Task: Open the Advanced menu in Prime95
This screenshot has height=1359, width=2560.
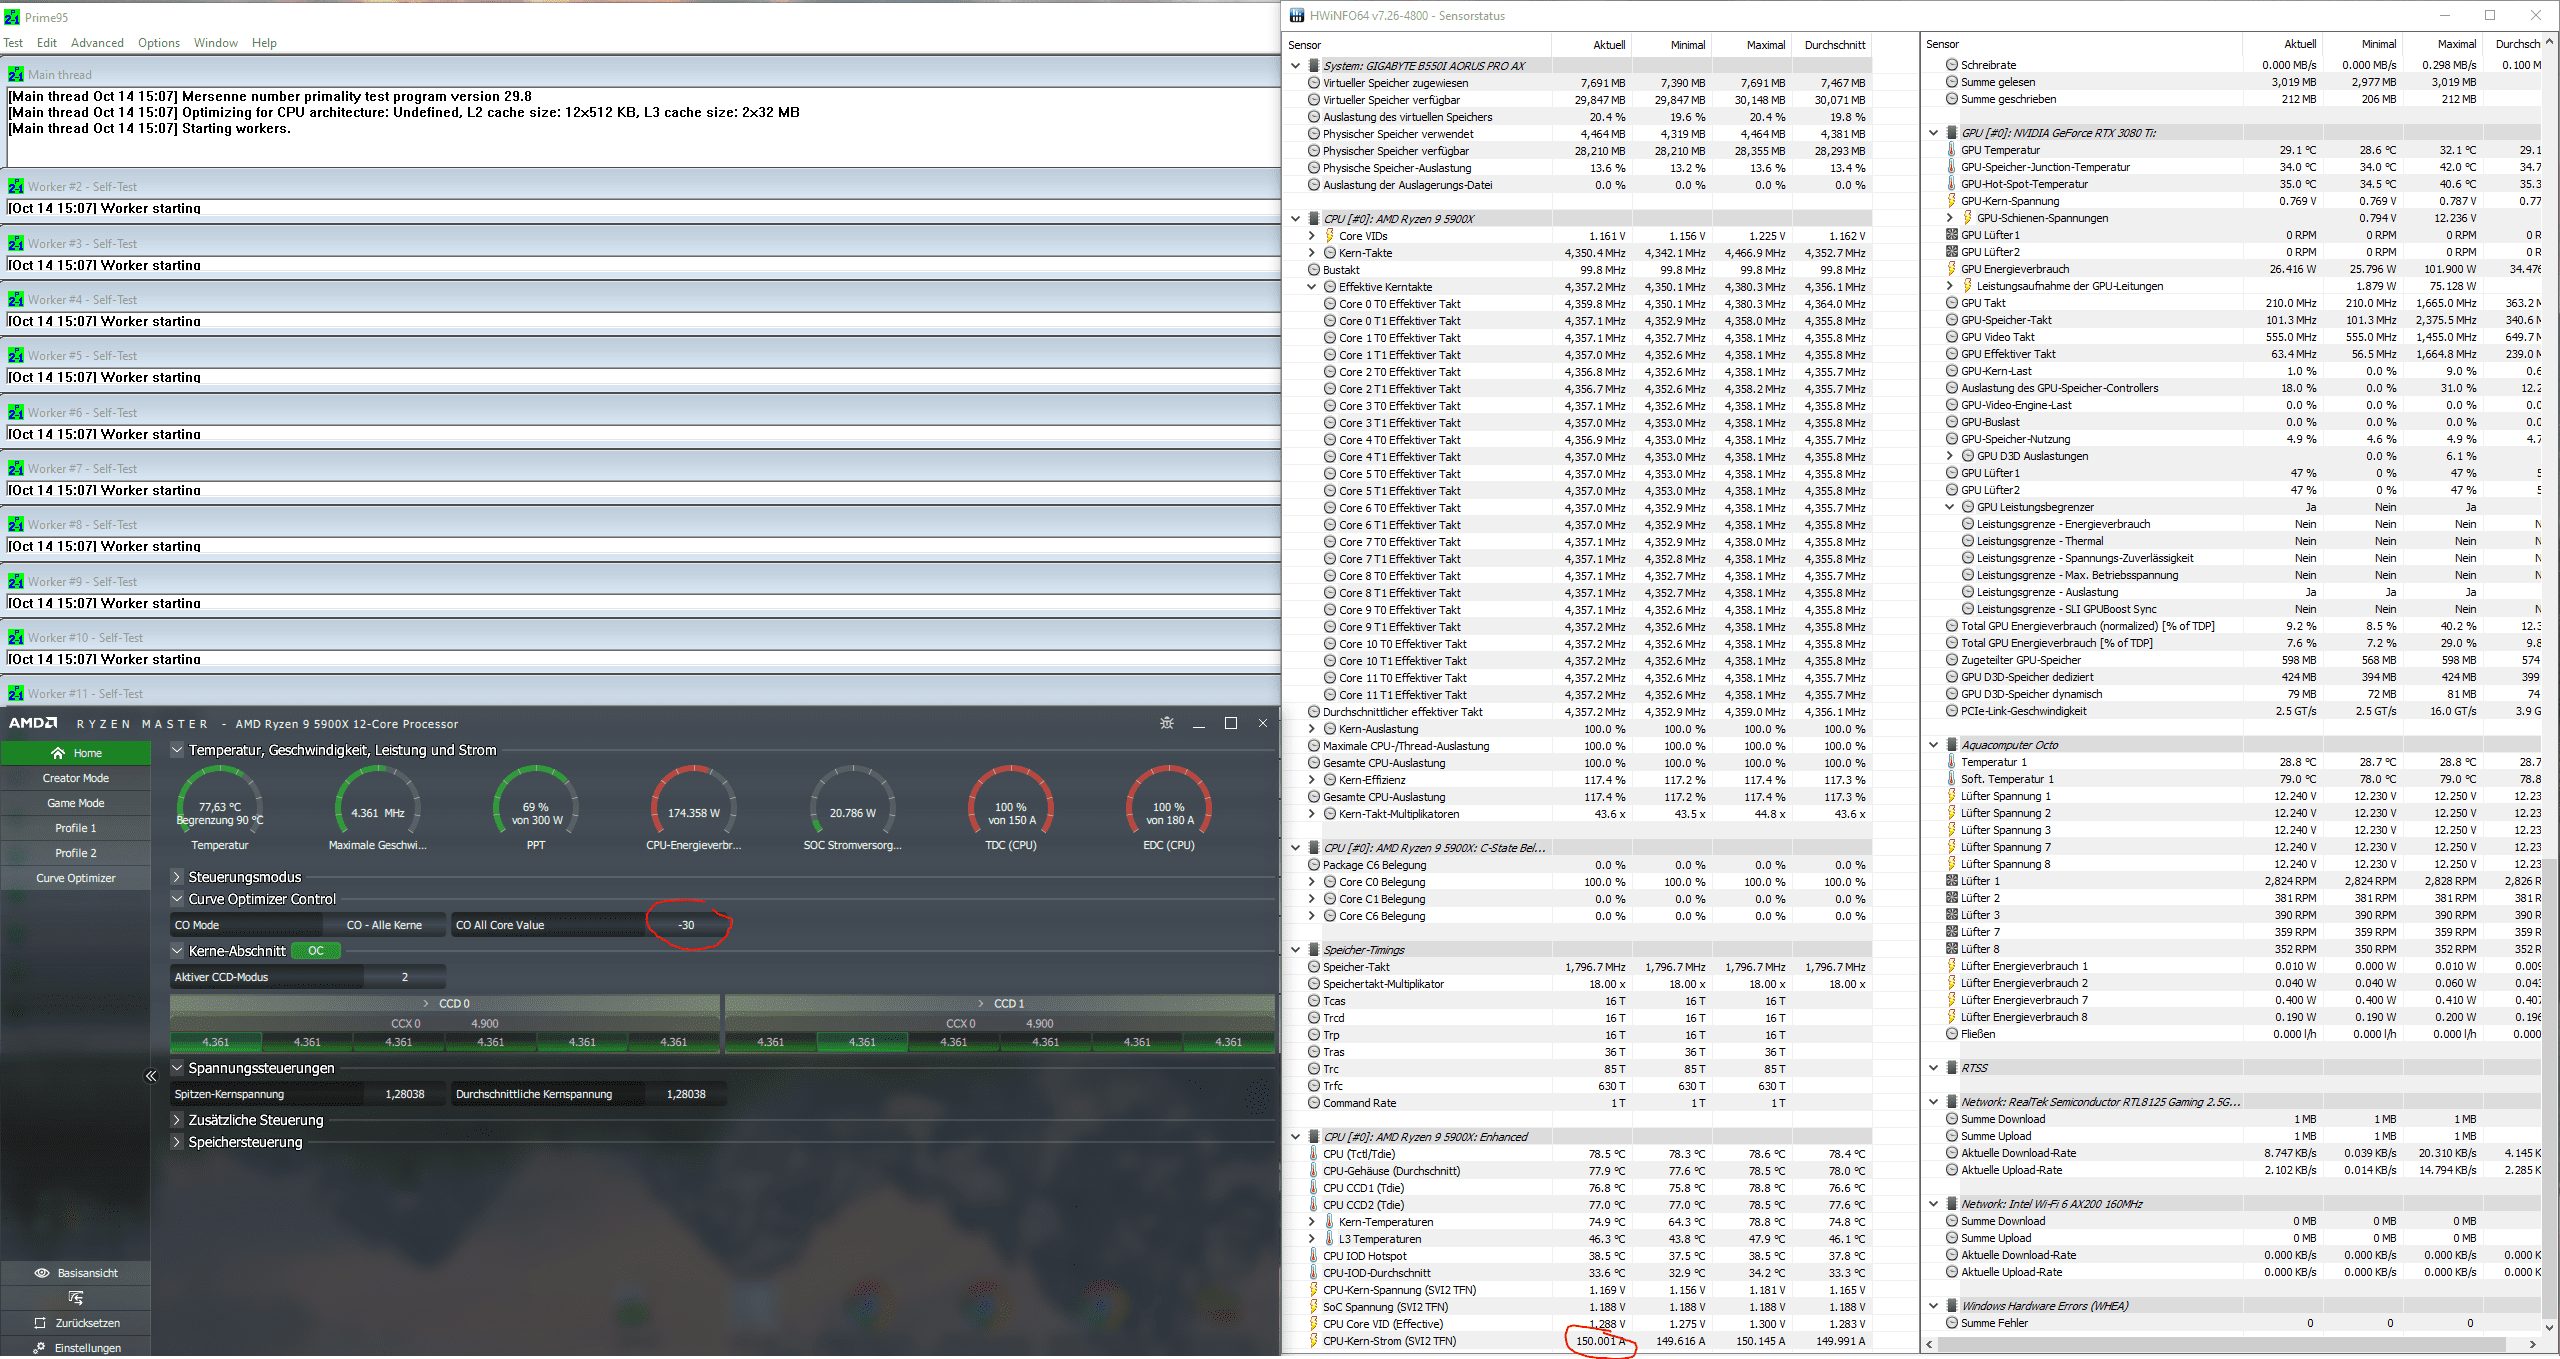Action: (x=97, y=43)
